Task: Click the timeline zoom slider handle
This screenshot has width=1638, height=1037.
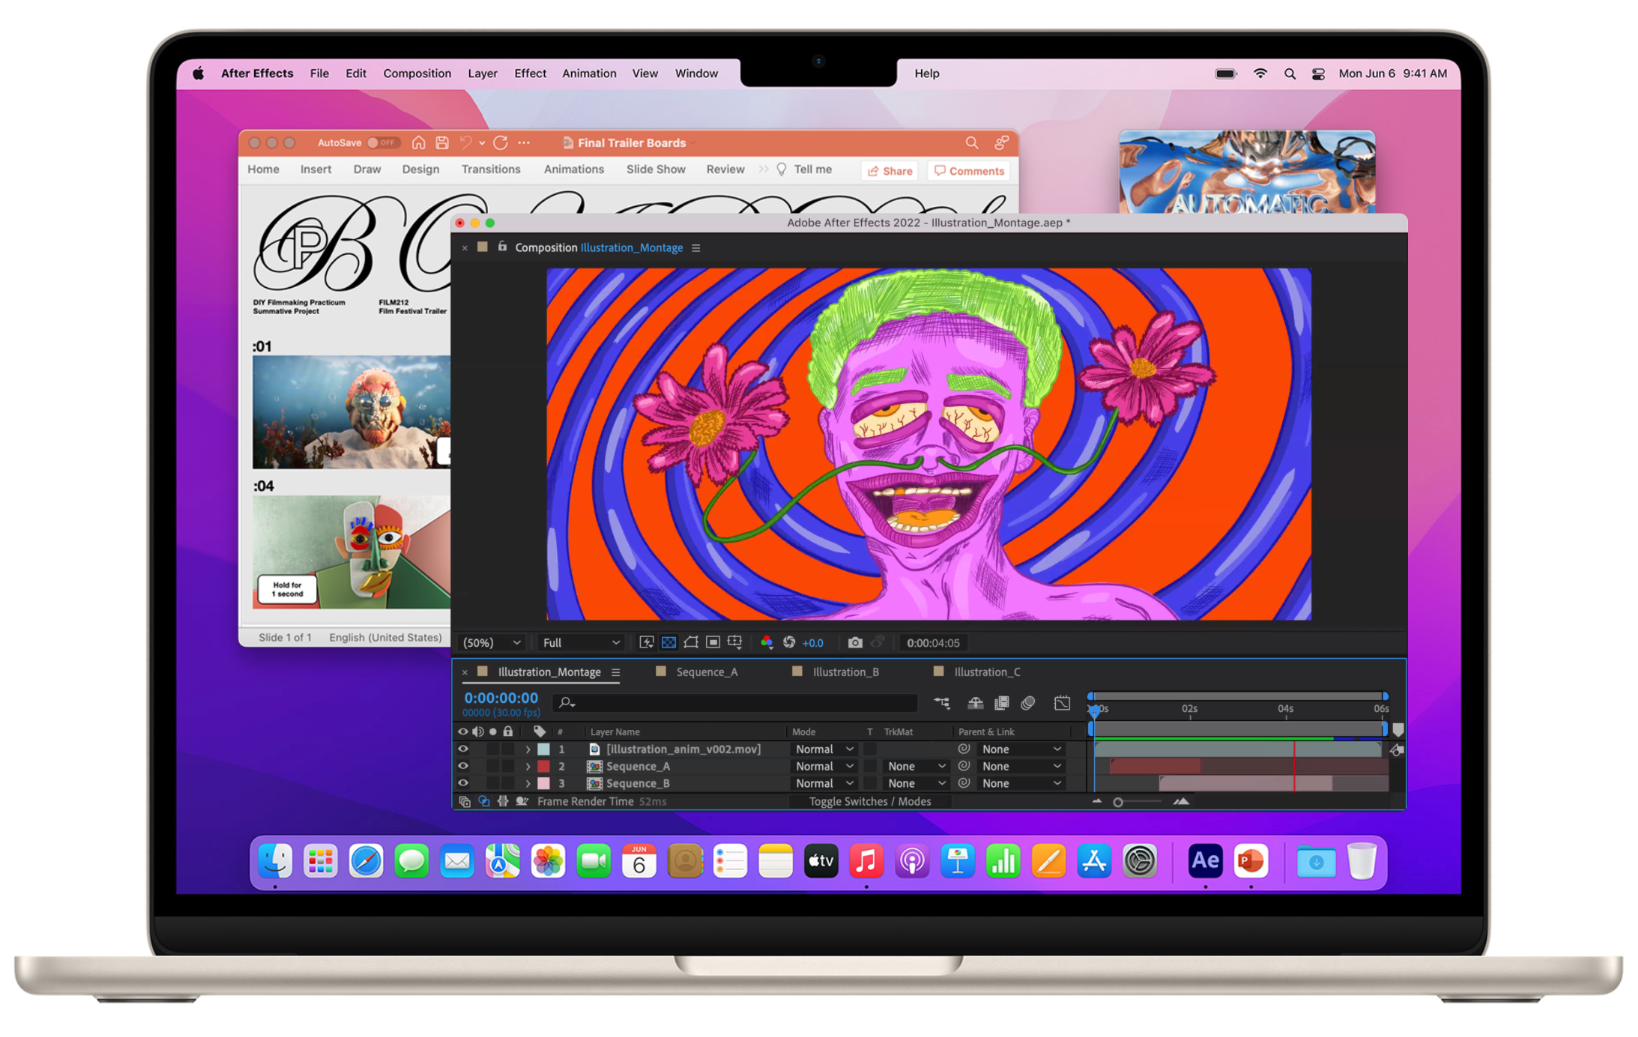Action: click(x=1118, y=802)
